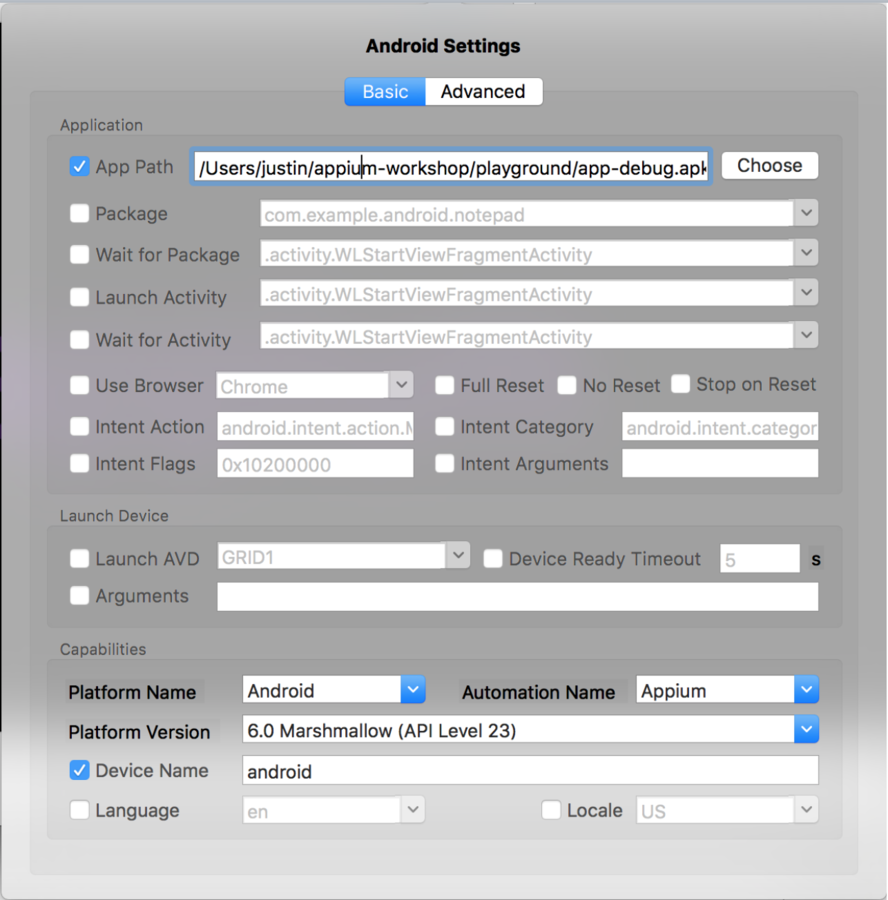
Task: Tick the Intent Category checkbox
Action: tap(444, 426)
